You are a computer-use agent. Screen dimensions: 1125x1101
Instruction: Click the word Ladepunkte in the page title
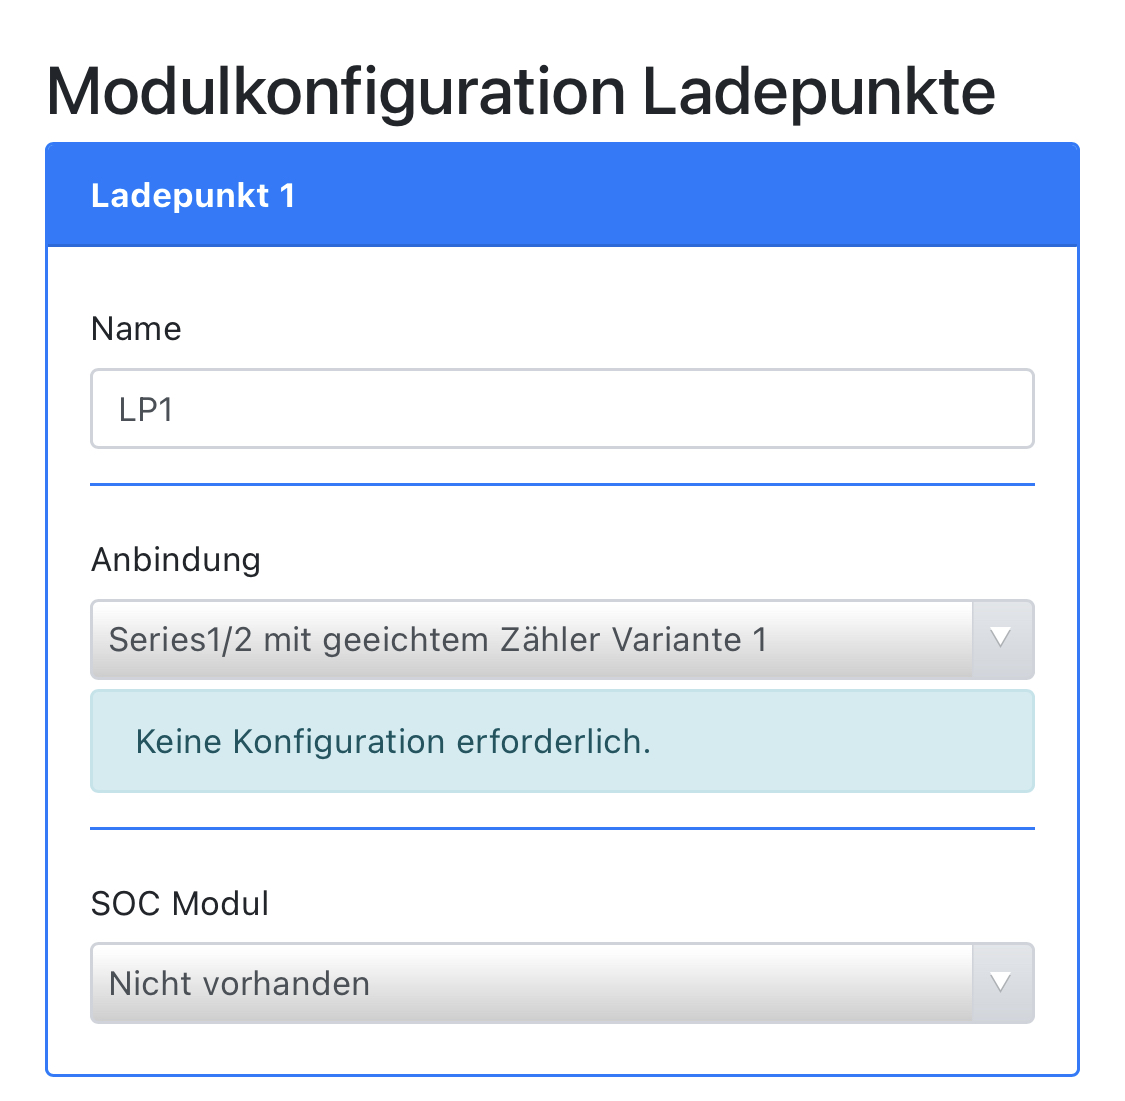pyautogui.click(x=818, y=92)
